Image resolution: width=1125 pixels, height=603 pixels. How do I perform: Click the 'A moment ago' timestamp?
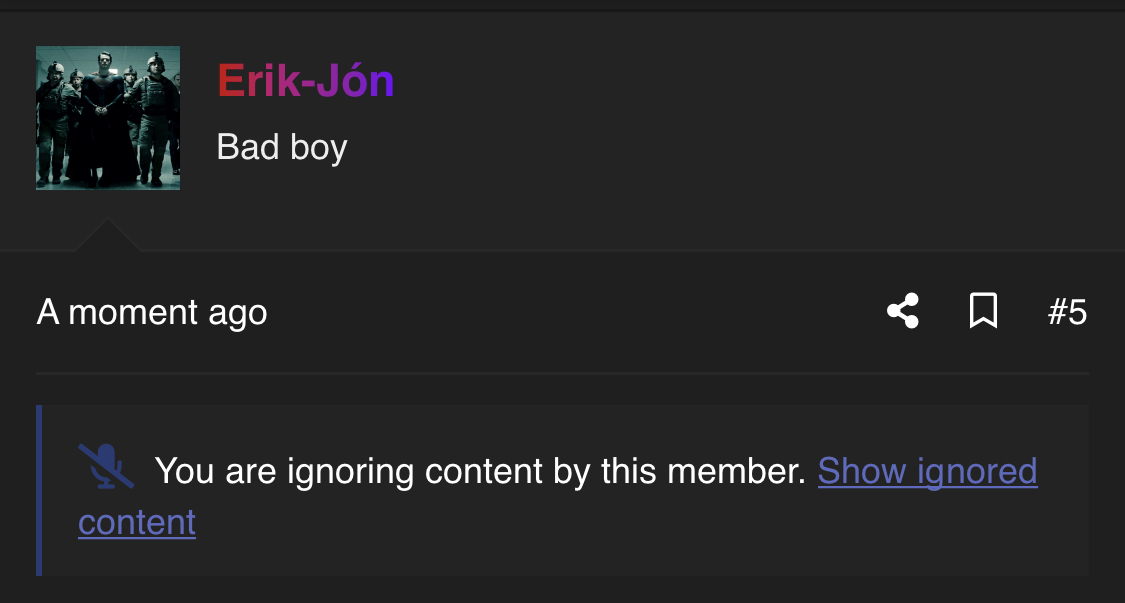point(151,312)
